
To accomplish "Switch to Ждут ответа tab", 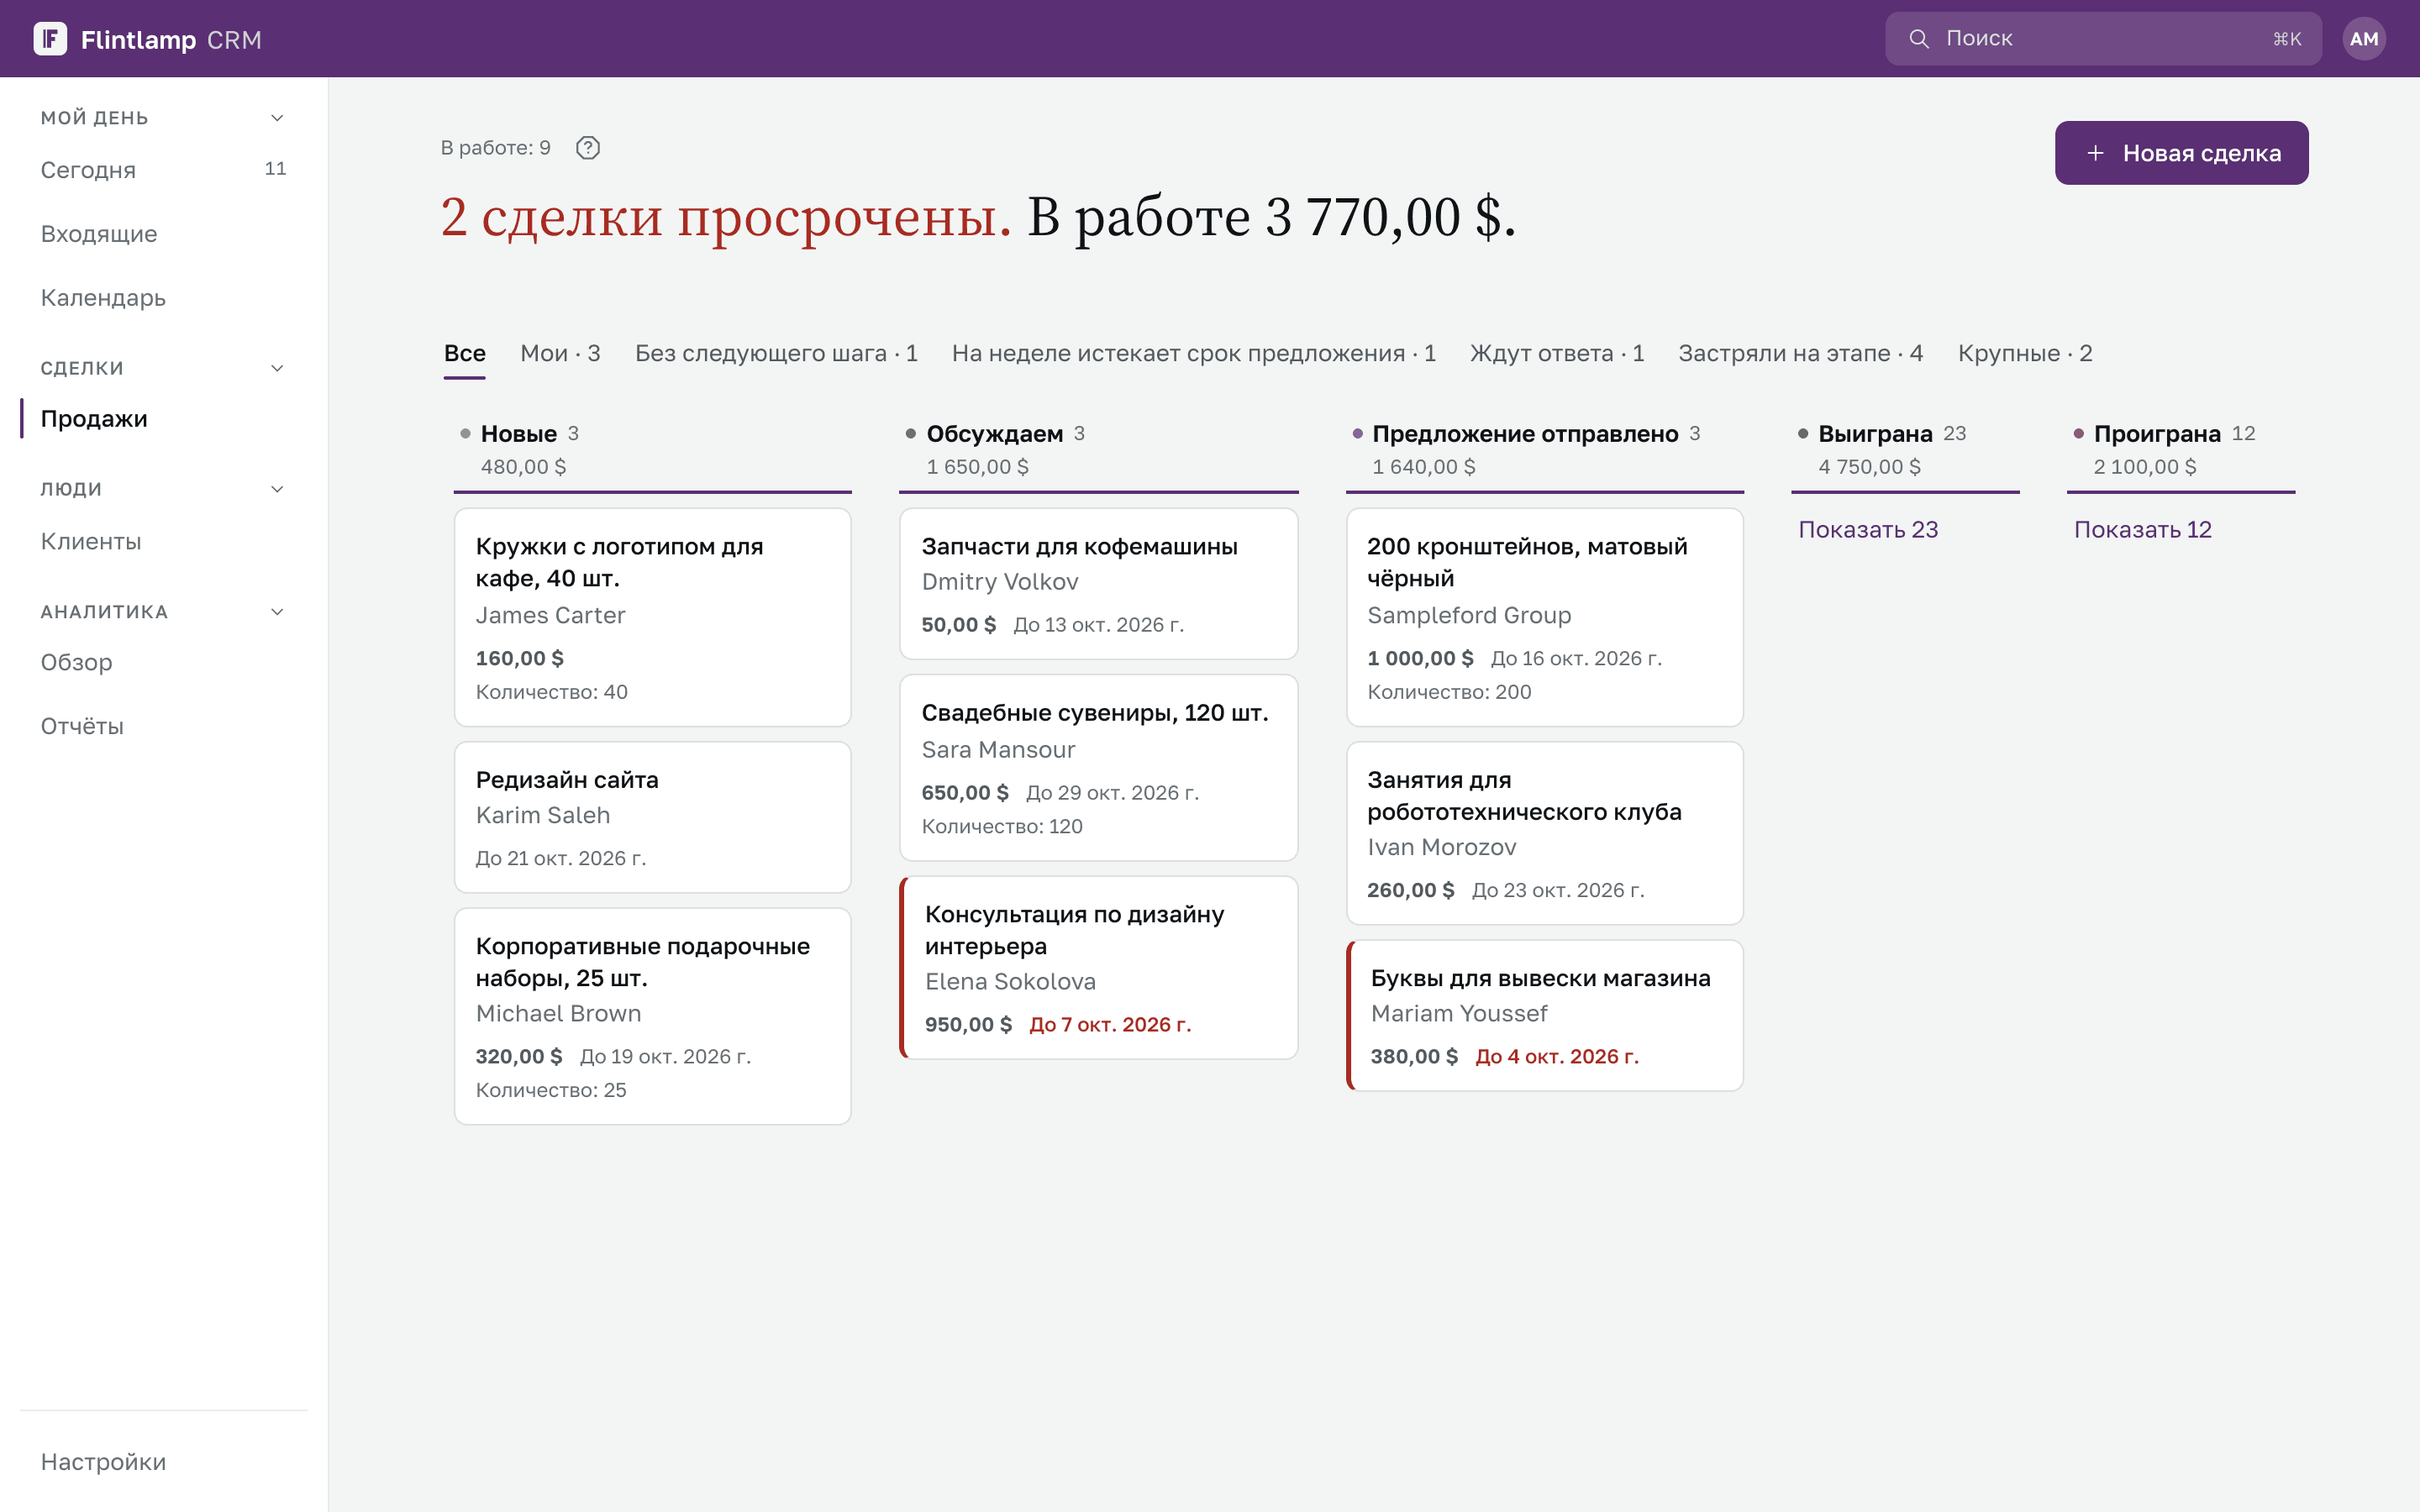I will click(1557, 353).
